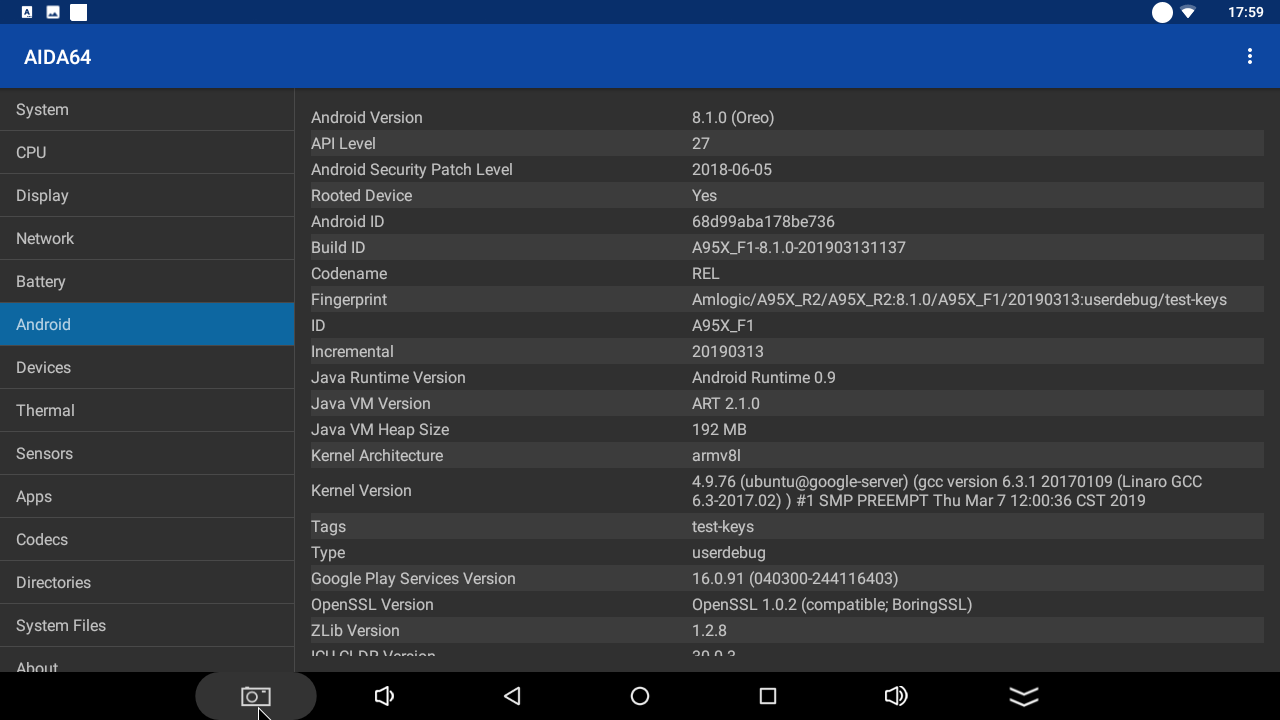Select the Tags row label
Viewport: 1280px width, 720px height.
point(328,527)
